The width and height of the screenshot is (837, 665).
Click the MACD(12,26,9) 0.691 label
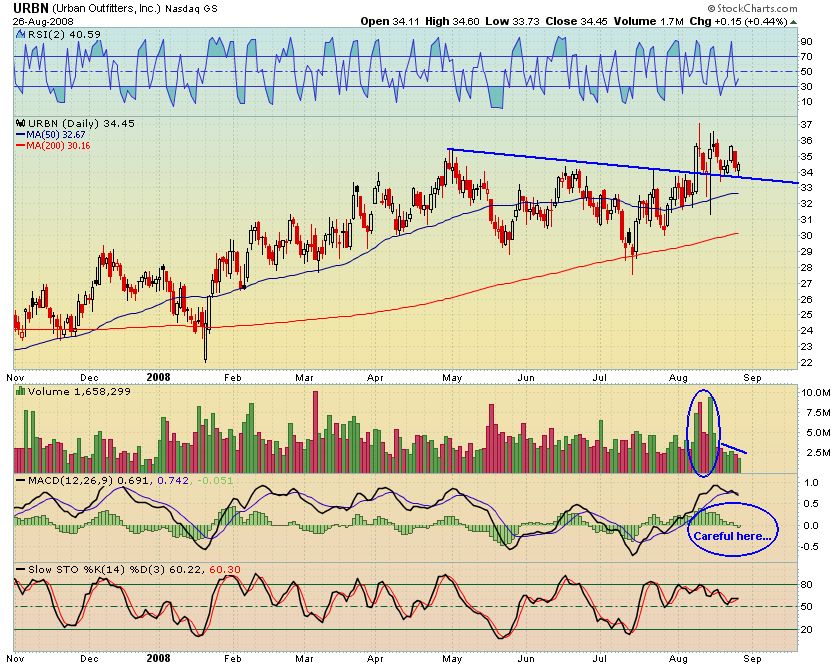point(90,480)
